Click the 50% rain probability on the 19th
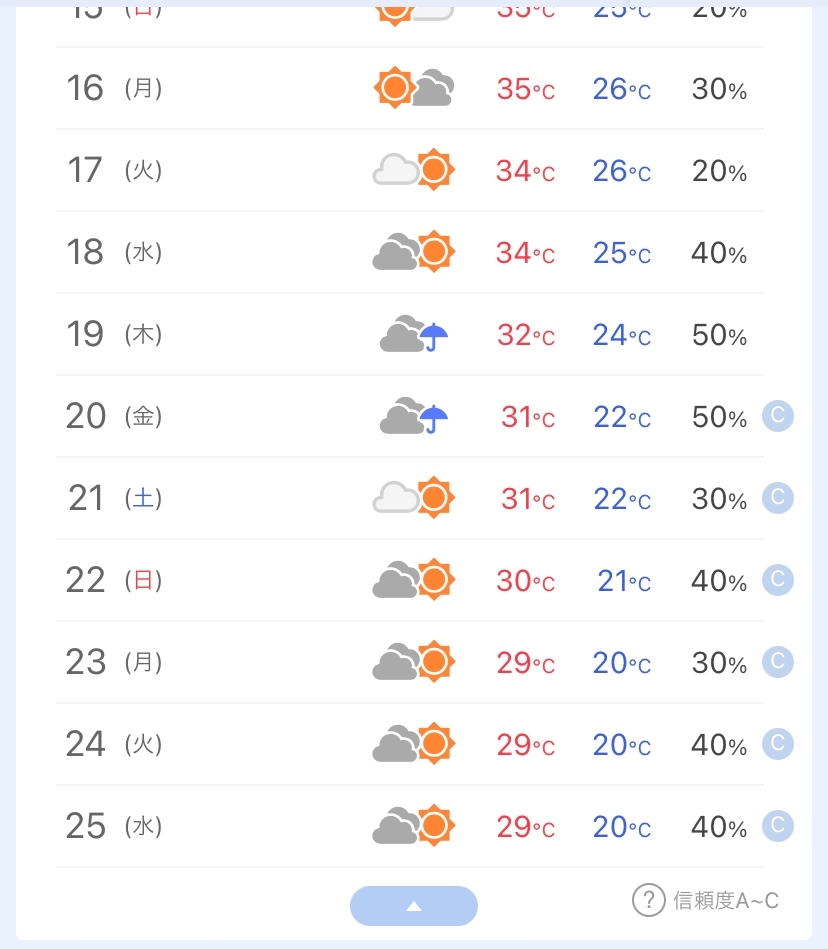The width and height of the screenshot is (828, 949). click(x=719, y=335)
